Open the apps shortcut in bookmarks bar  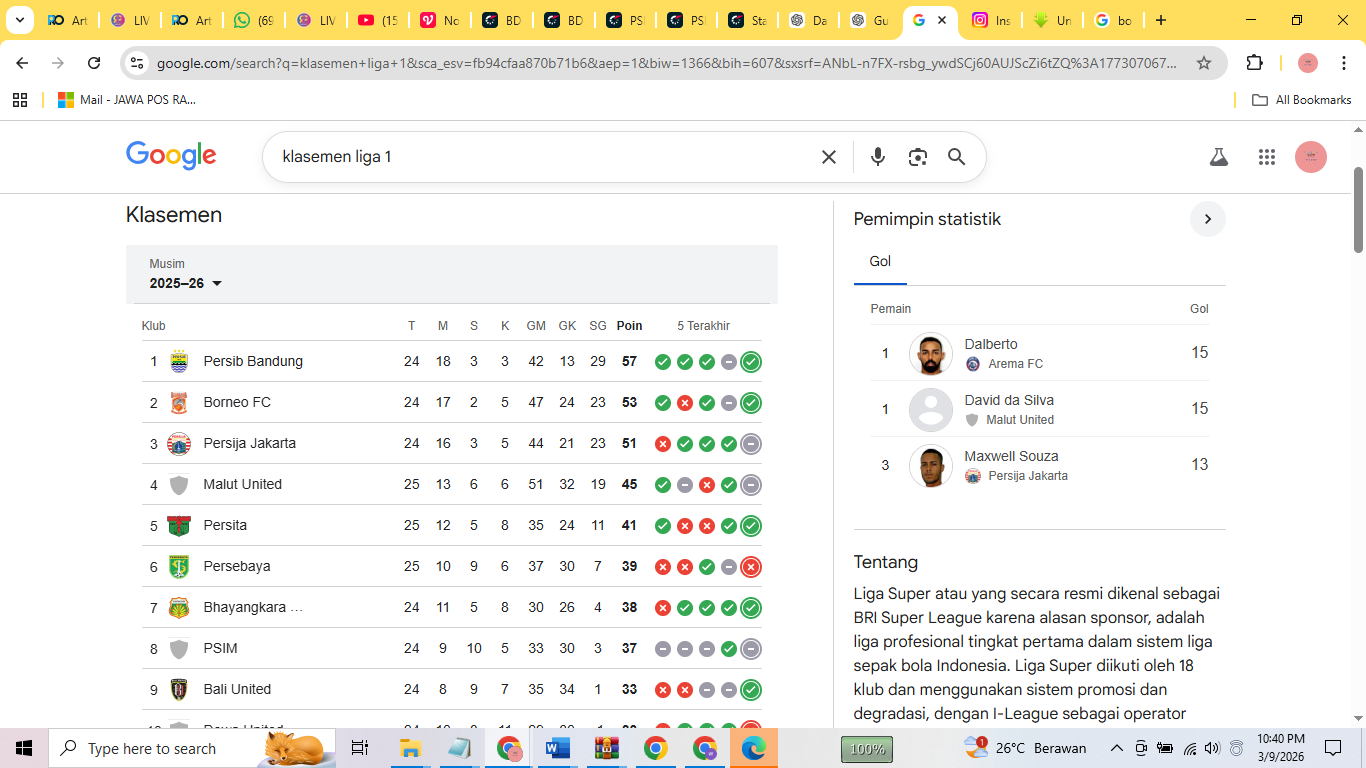20,100
